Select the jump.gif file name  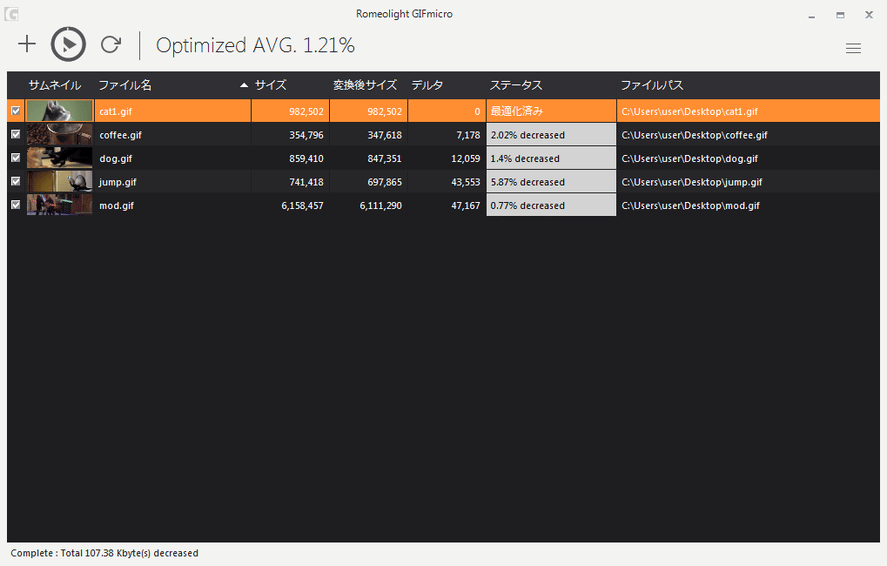(118, 182)
